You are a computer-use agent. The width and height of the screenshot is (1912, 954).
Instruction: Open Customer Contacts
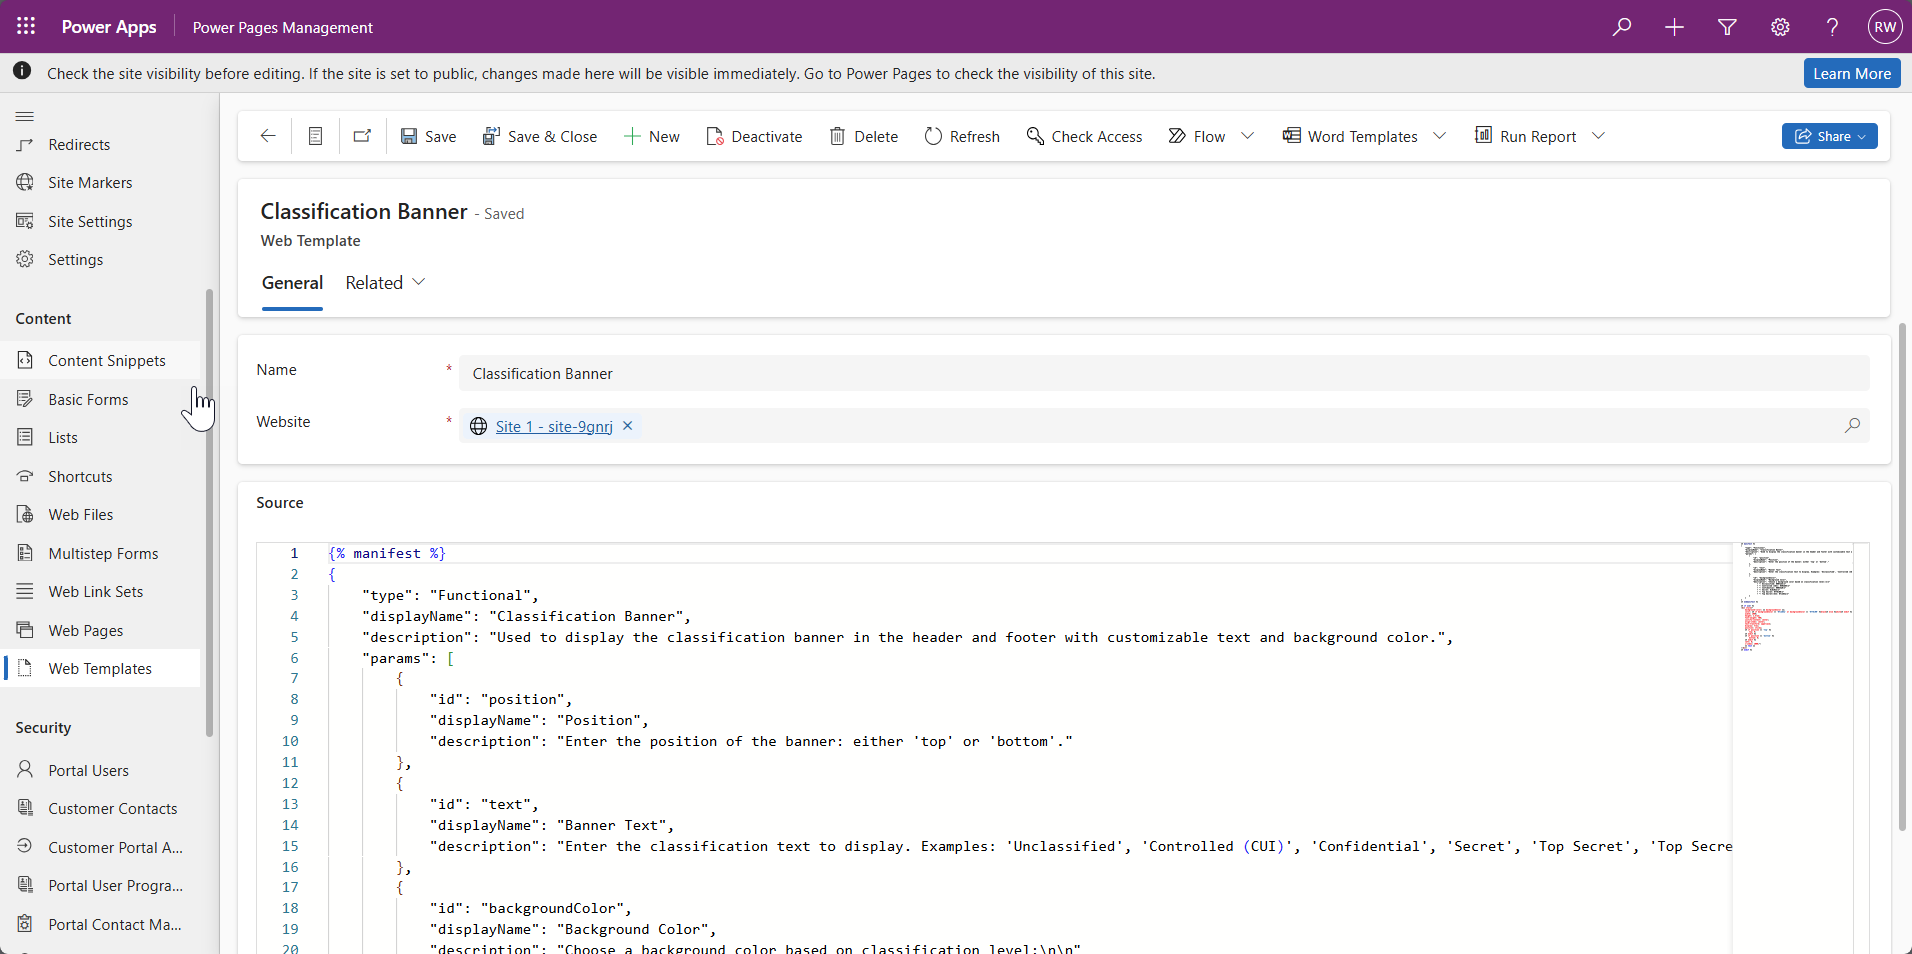point(100,808)
